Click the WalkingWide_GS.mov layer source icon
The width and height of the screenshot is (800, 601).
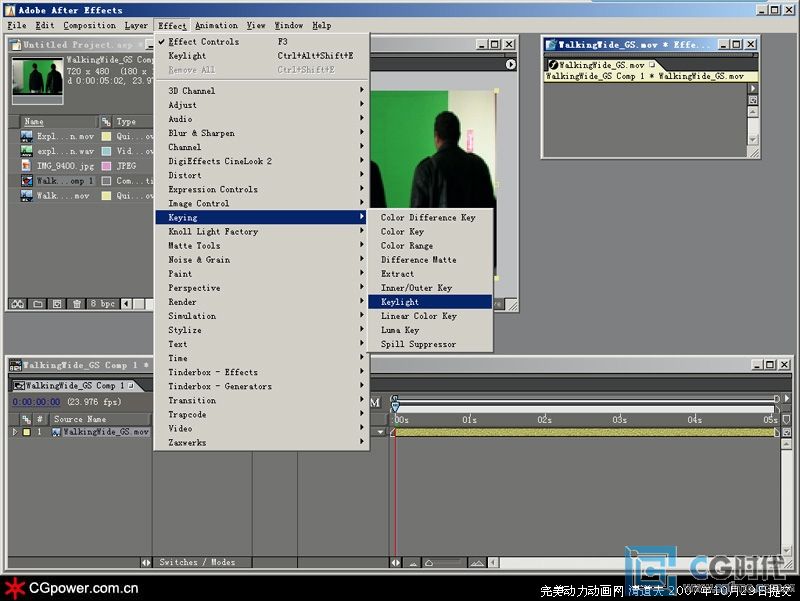pyautogui.click(x=56, y=432)
